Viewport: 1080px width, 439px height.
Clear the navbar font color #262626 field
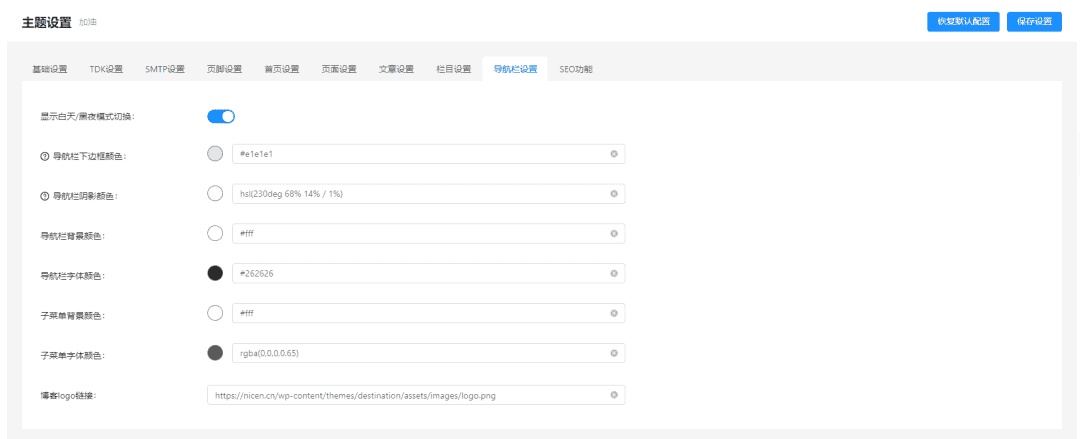(x=614, y=274)
